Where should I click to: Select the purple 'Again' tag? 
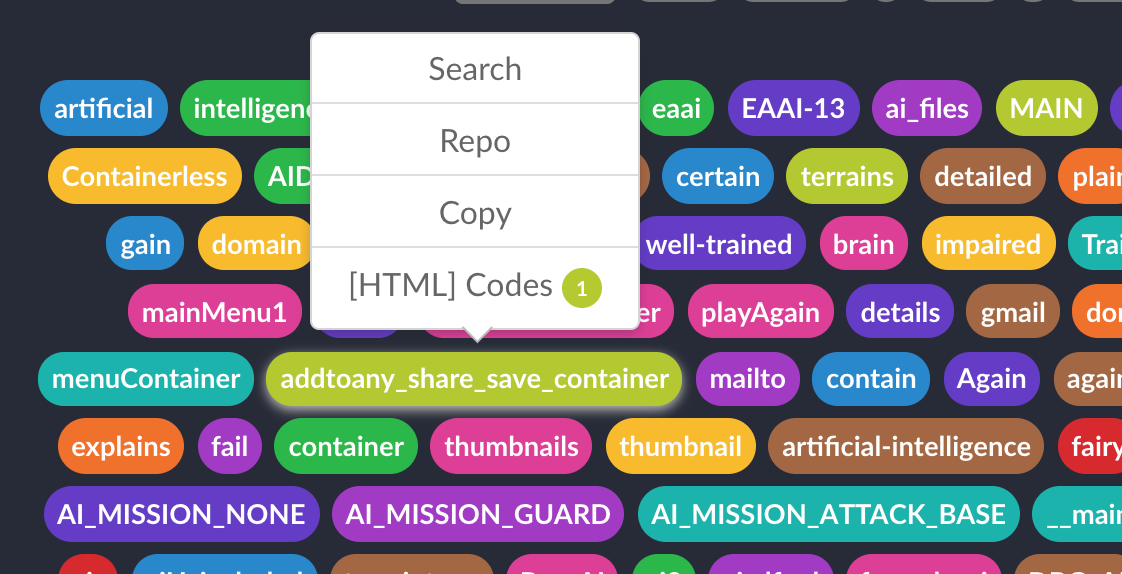992,379
